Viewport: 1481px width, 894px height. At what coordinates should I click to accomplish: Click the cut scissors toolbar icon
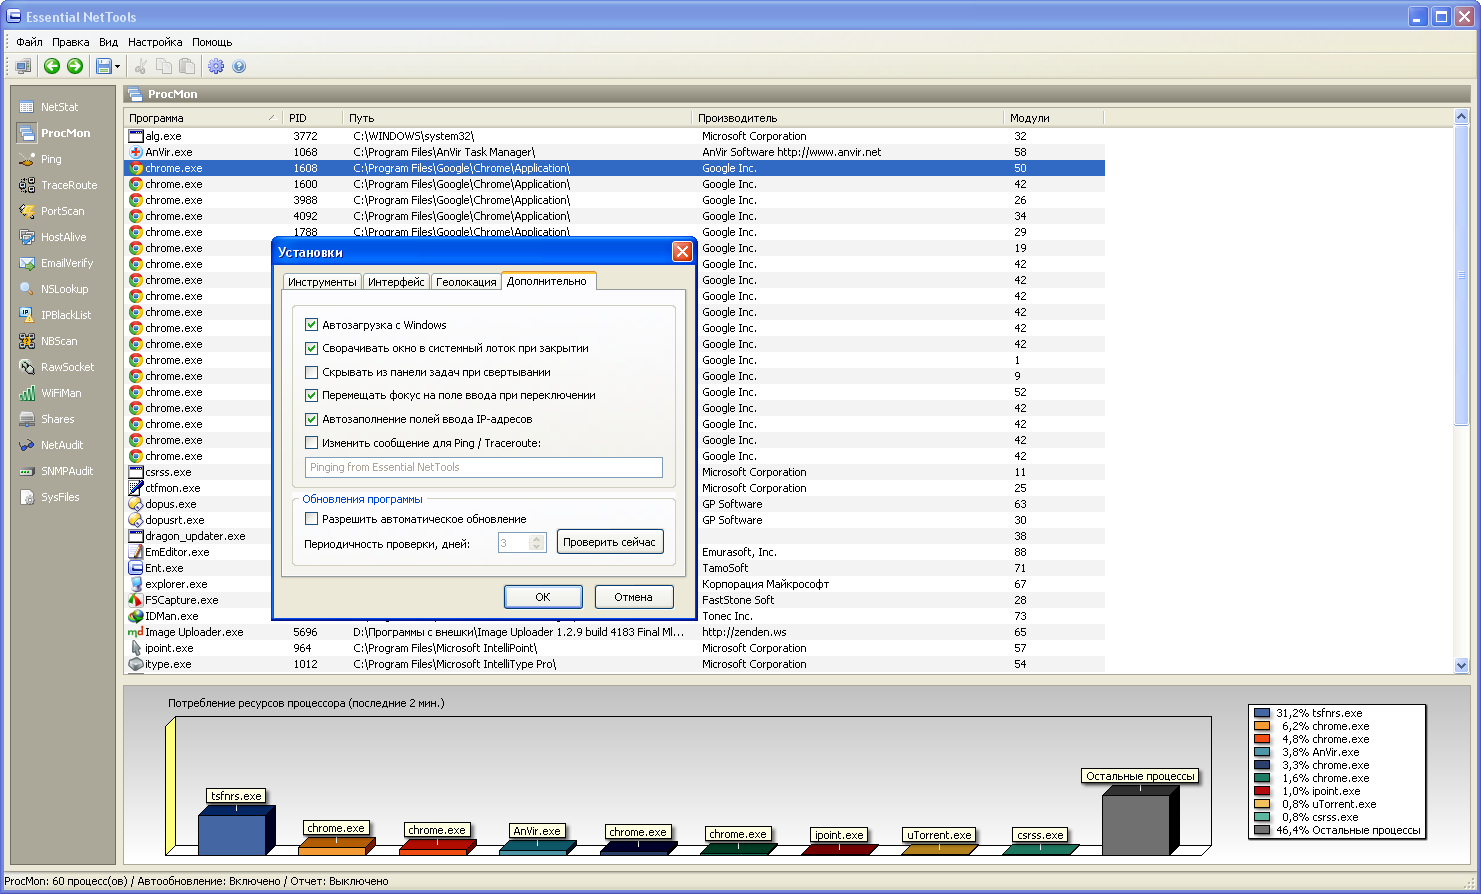click(x=141, y=66)
